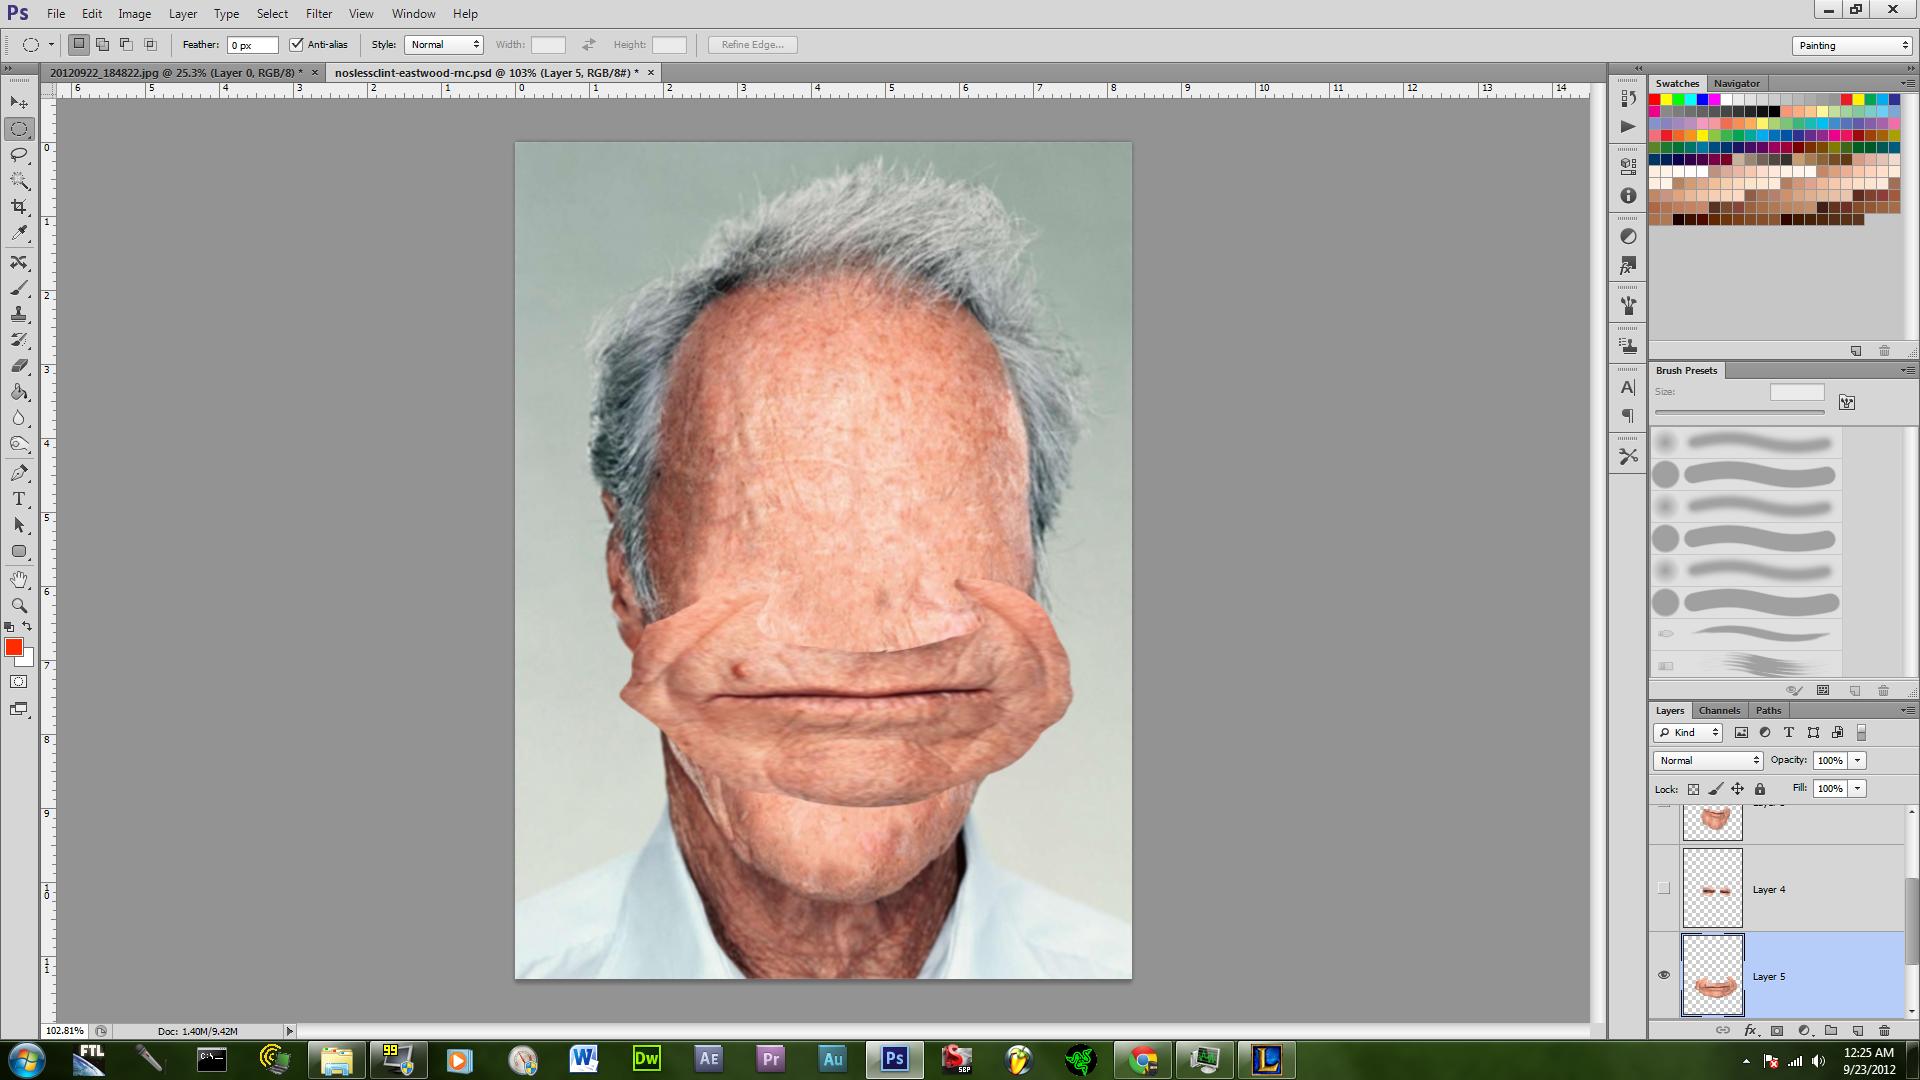Delete layer with trash icon
This screenshot has width=1920, height=1080.
click(1884, 1030)
